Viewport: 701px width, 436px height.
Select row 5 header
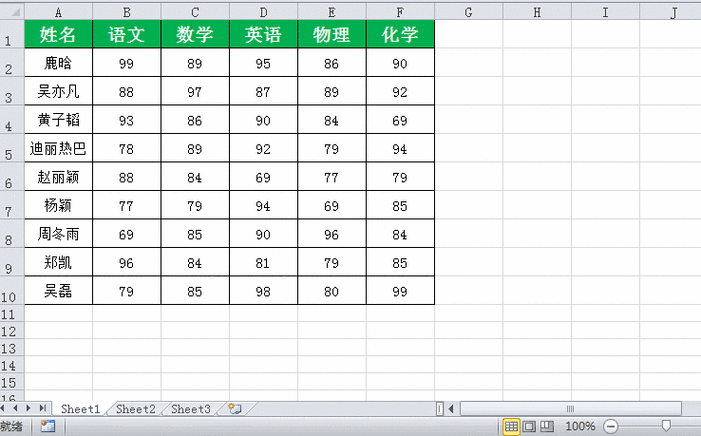pos(12,148)
